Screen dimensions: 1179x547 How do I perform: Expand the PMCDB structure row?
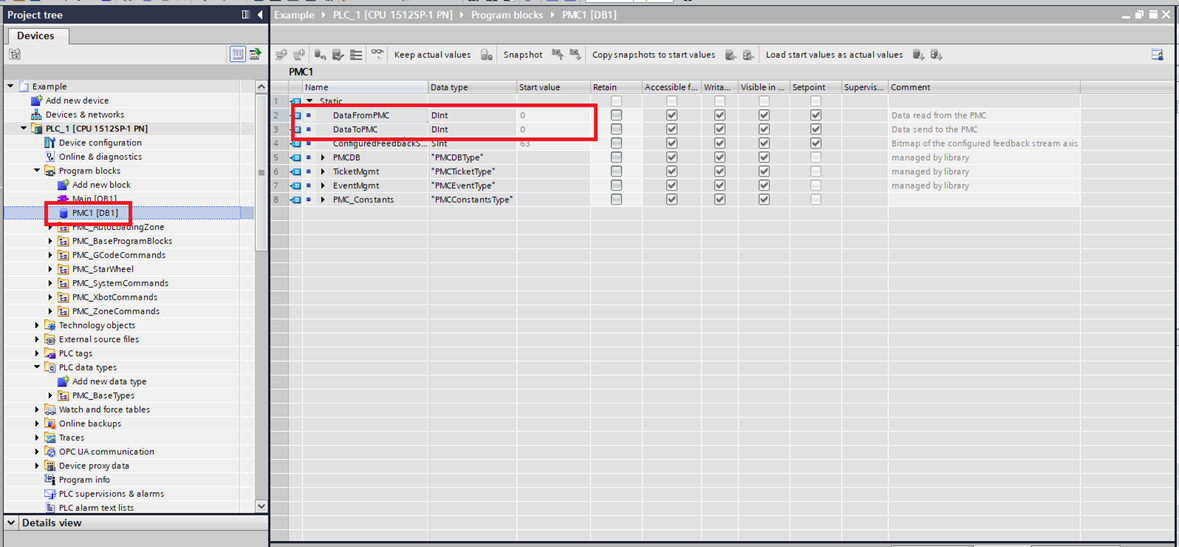pyautogui.click(x=322, y=158)
